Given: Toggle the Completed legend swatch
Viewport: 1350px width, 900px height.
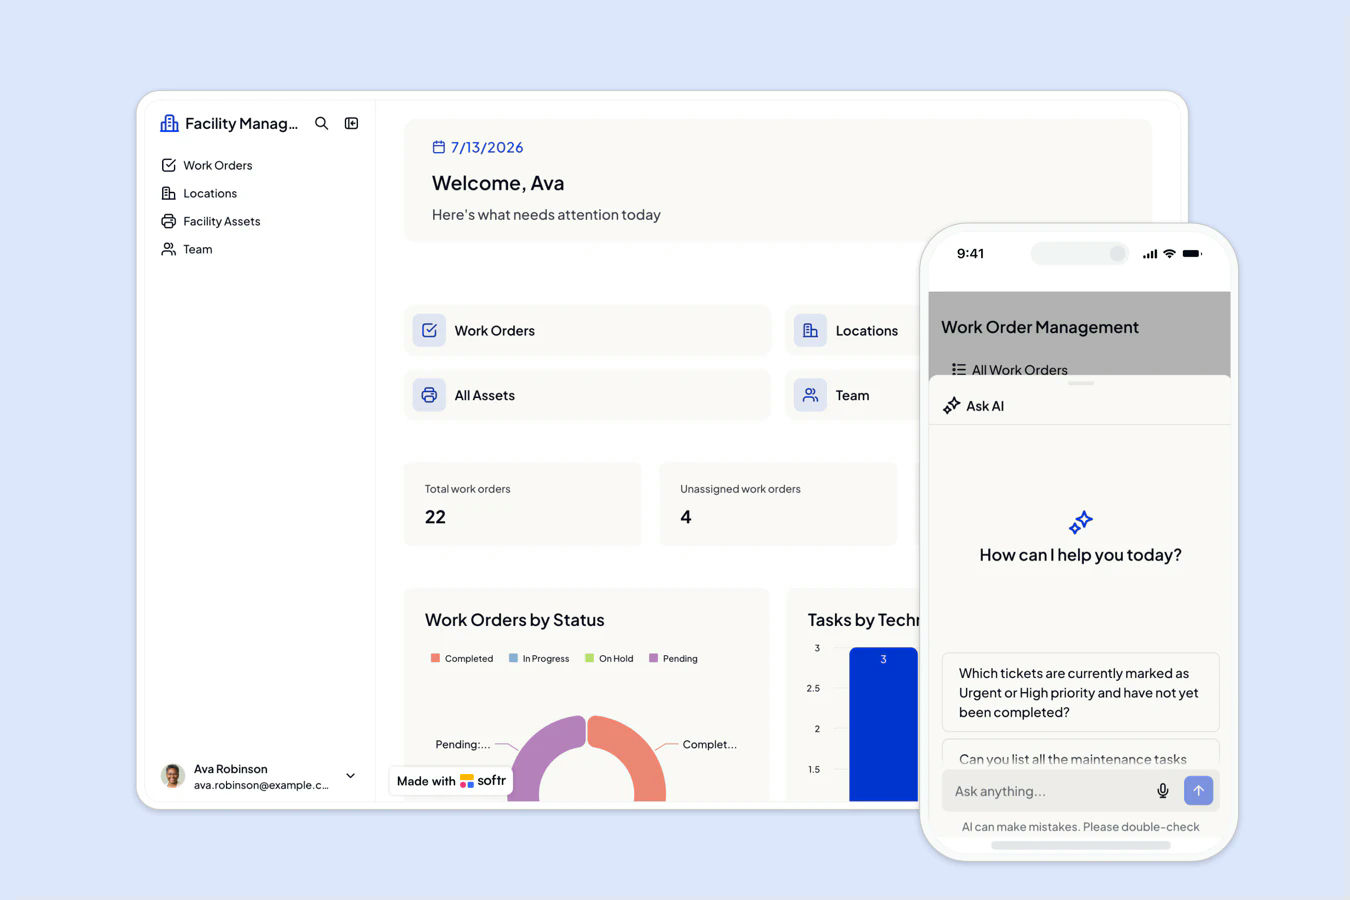Looking at the screenshot, I should (435, 658).
